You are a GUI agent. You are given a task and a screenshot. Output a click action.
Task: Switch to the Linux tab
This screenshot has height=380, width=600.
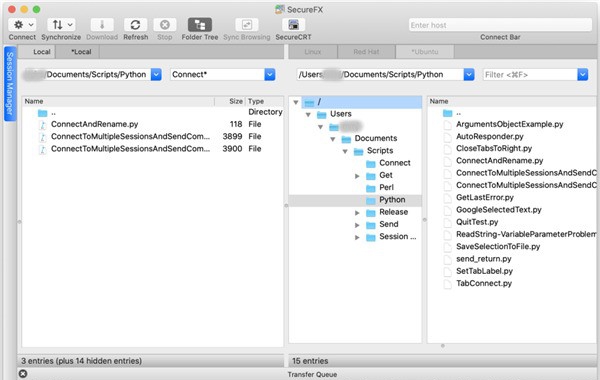(x=313, y=52)
